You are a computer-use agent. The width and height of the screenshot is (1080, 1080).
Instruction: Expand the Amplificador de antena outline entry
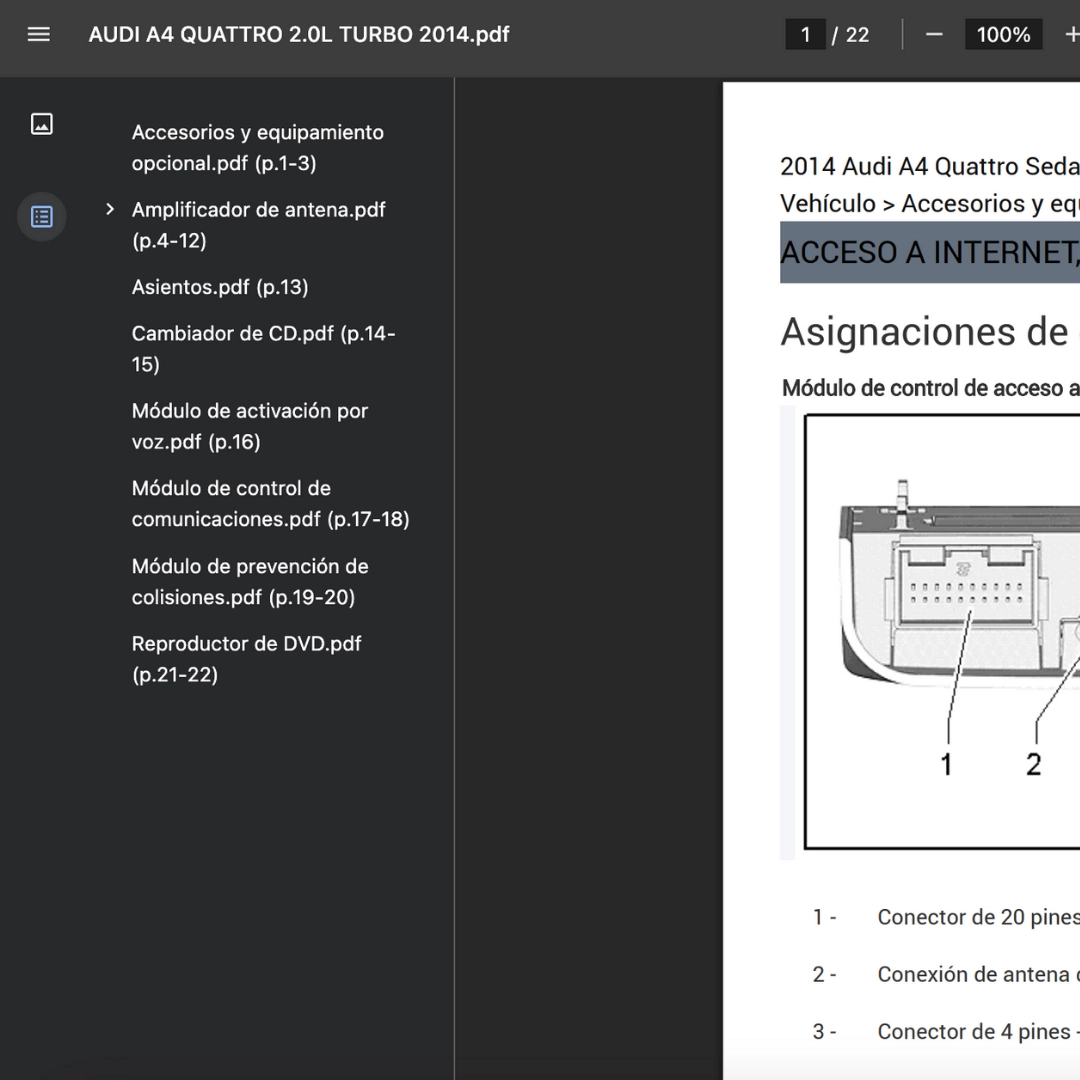[x=110, y=209]
